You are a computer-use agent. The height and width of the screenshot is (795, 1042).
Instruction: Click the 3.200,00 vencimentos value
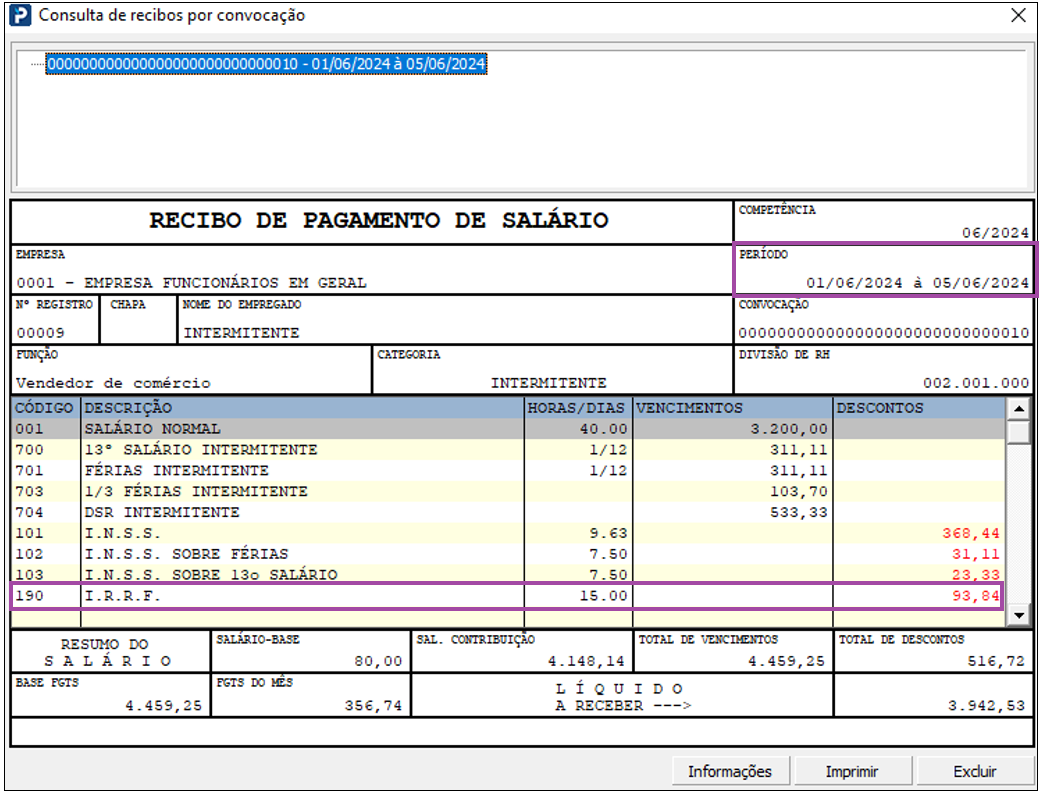point(789,429)
